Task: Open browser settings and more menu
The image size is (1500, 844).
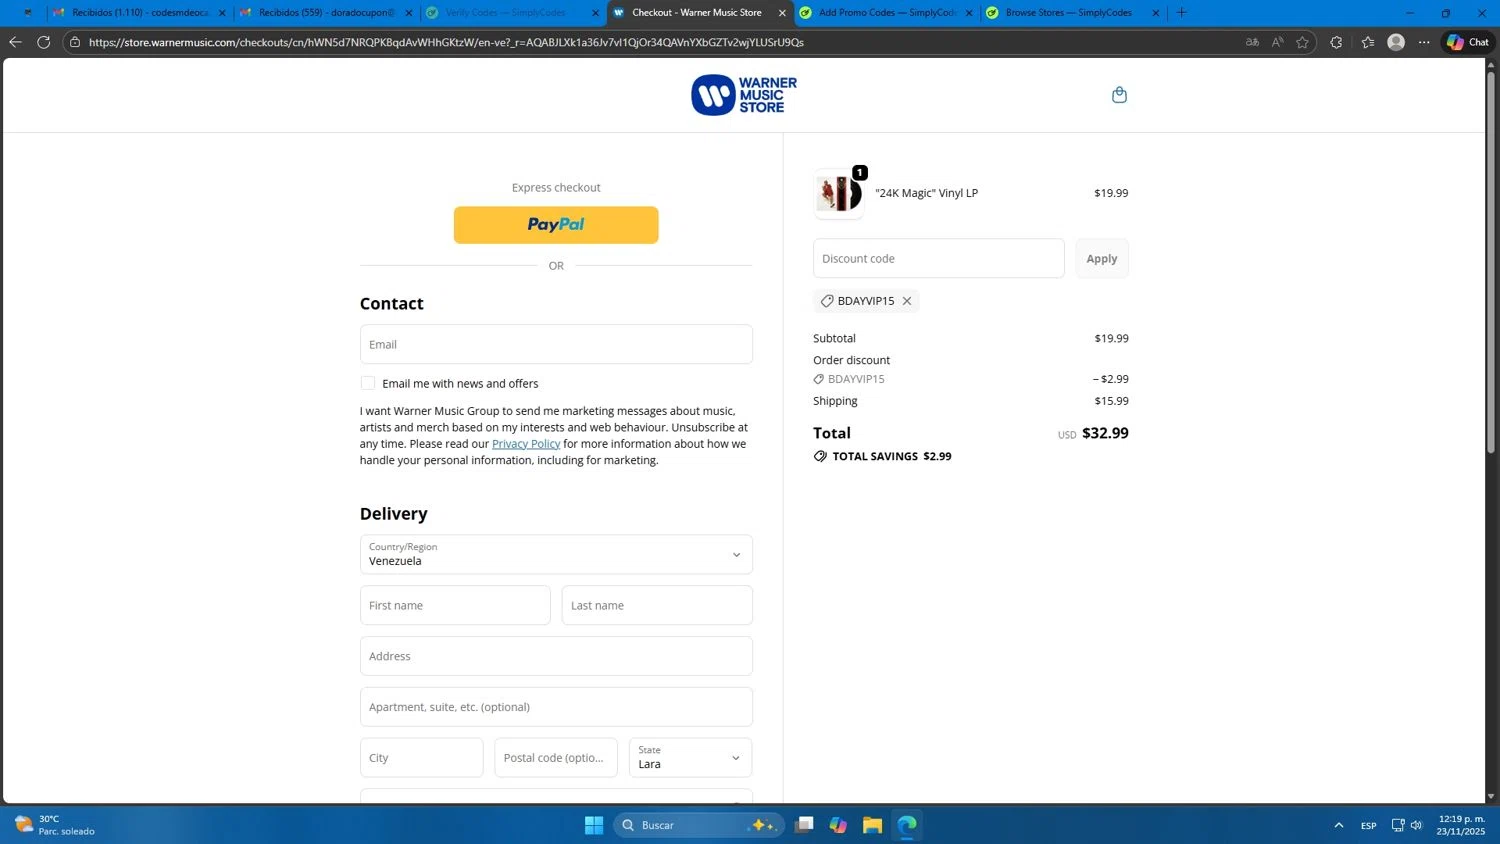Action: coord(1424,42)
